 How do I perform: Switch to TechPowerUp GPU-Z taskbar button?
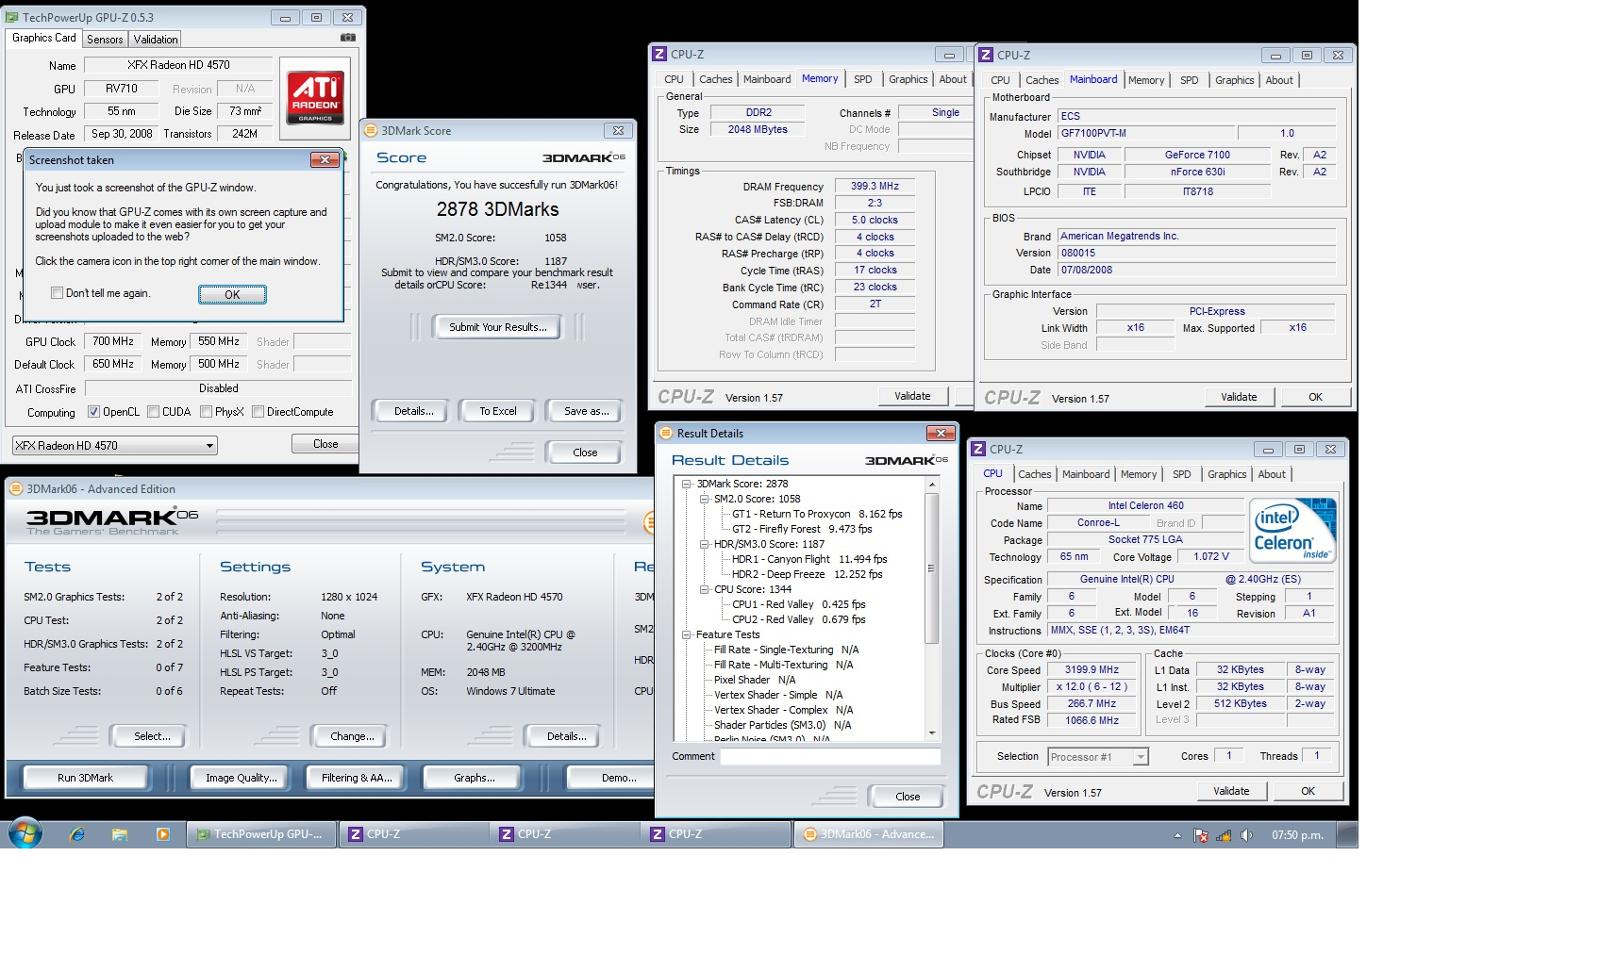[x=261, y=834]
